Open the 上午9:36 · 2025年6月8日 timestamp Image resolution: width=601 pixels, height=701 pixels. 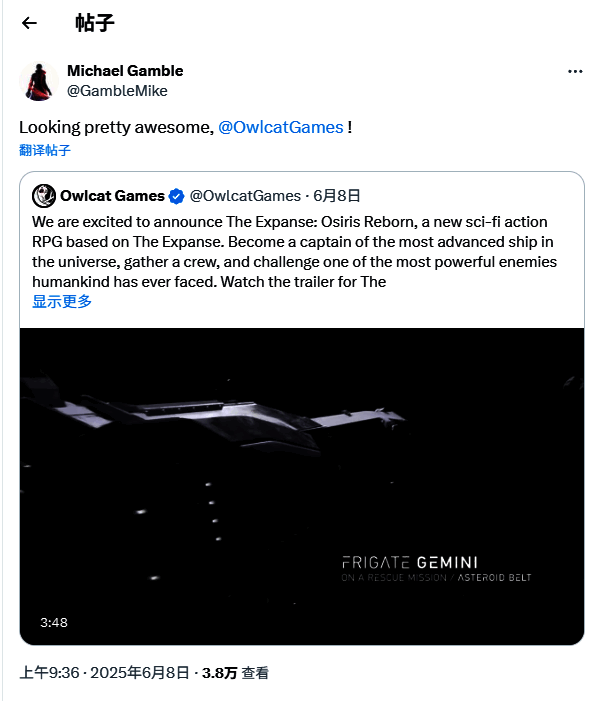(104, 673)
